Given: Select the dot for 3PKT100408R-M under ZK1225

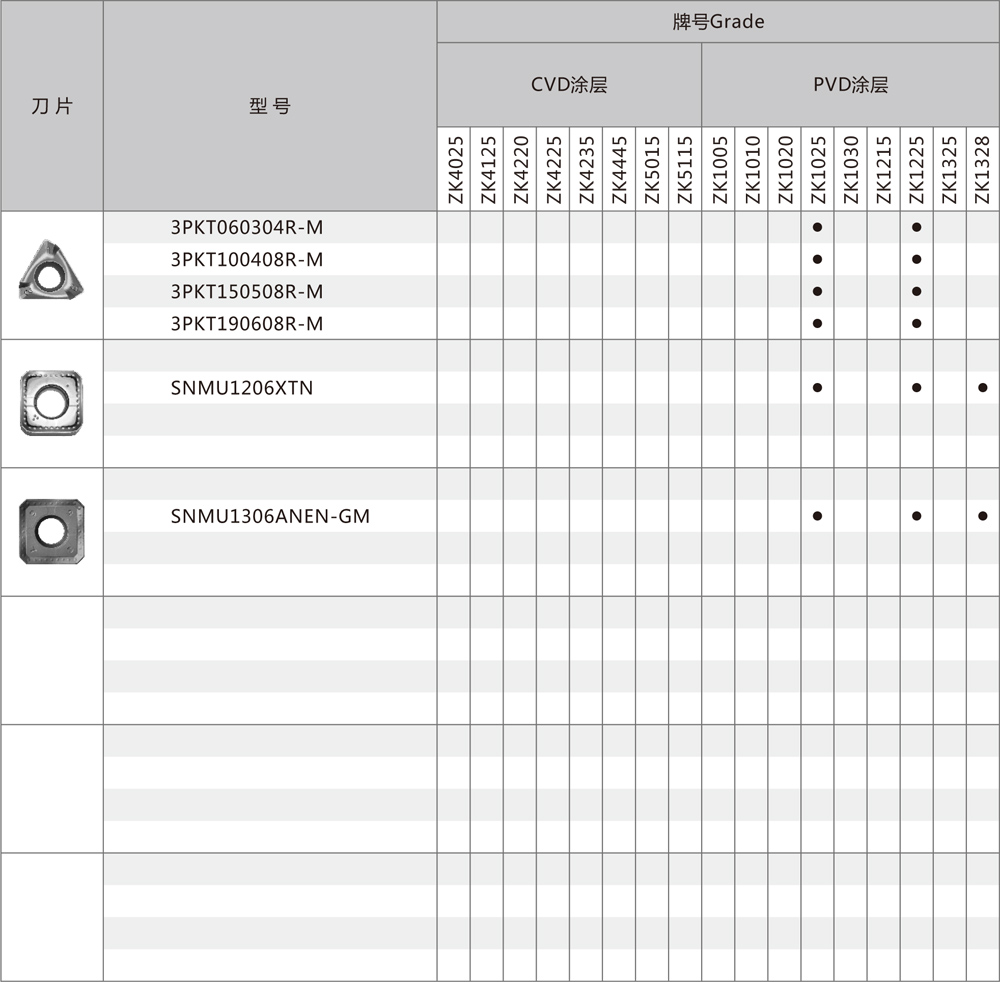Looking at the screenshot, I should (916, 259).
